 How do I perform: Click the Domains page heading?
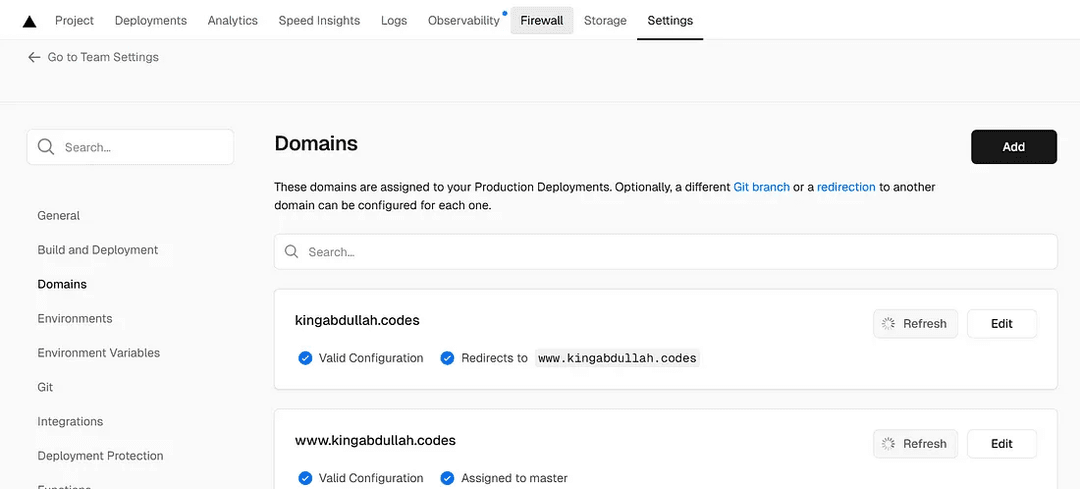click(x=316, y=143)
